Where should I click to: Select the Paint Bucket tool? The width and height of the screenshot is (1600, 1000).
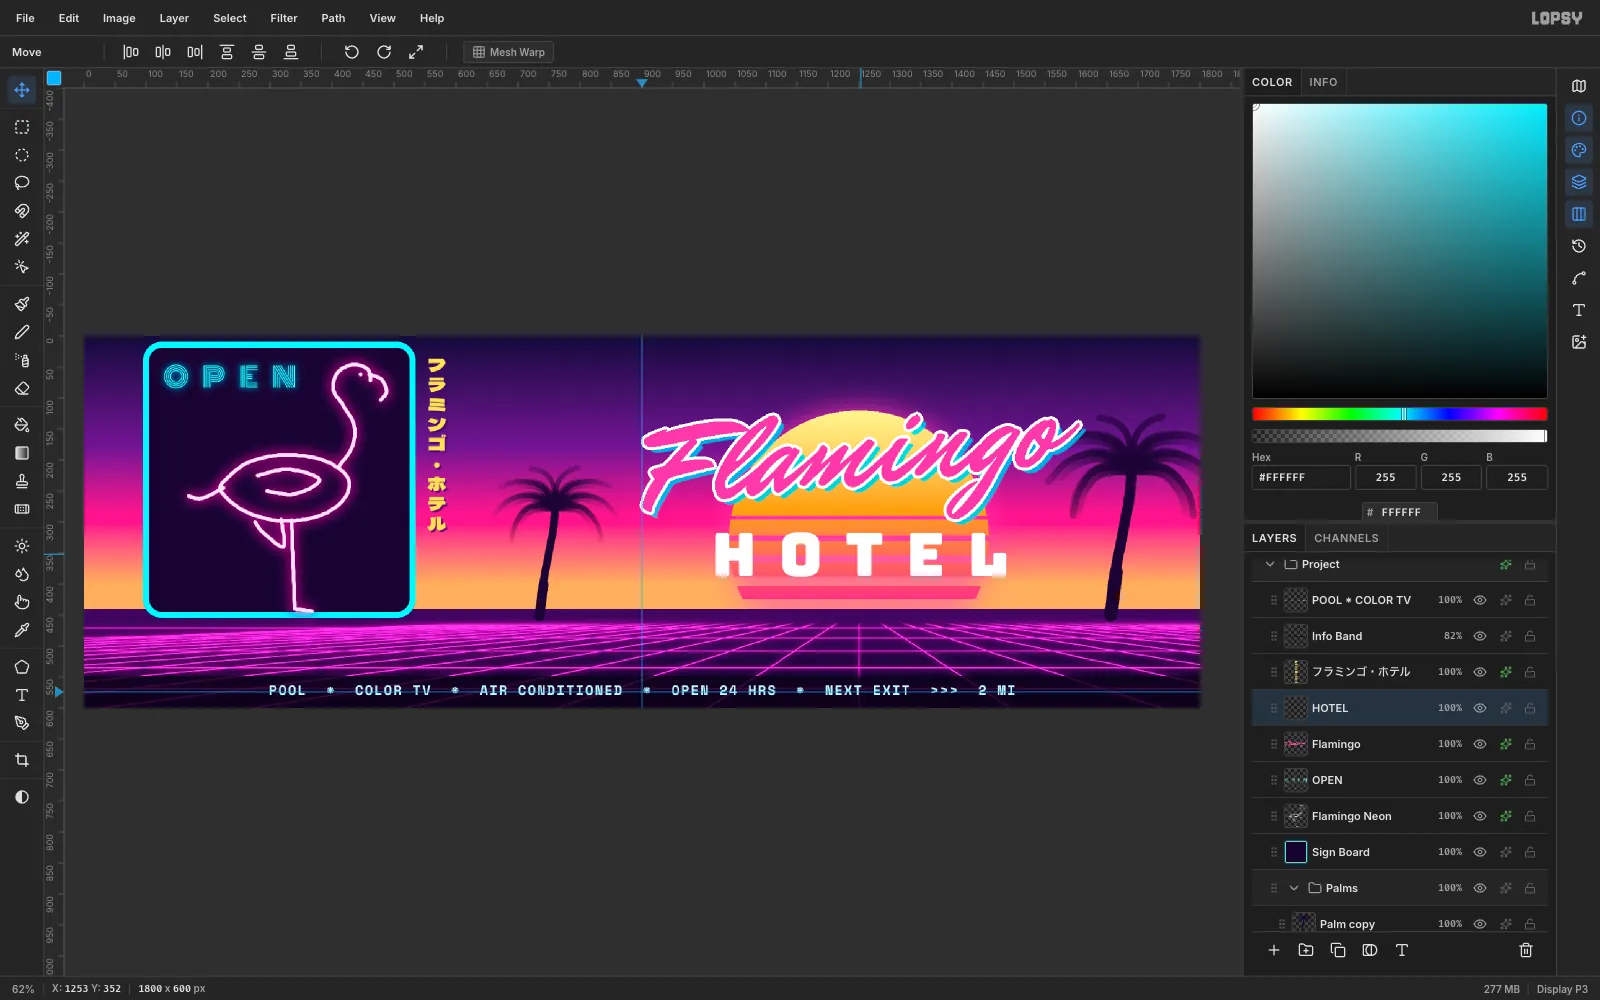[22, 425]
